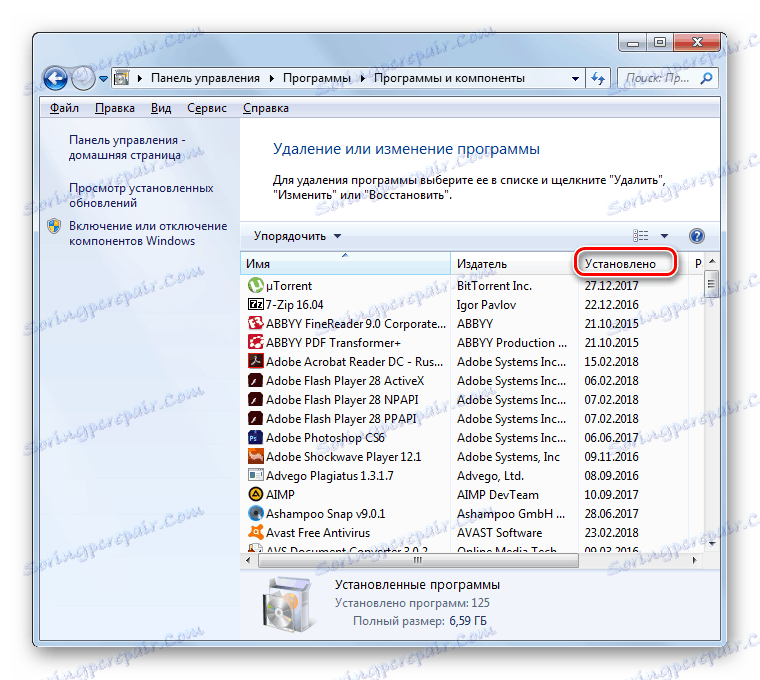
Task: Open Панель управления - домашняя страница link
Action: pos(127,147)
